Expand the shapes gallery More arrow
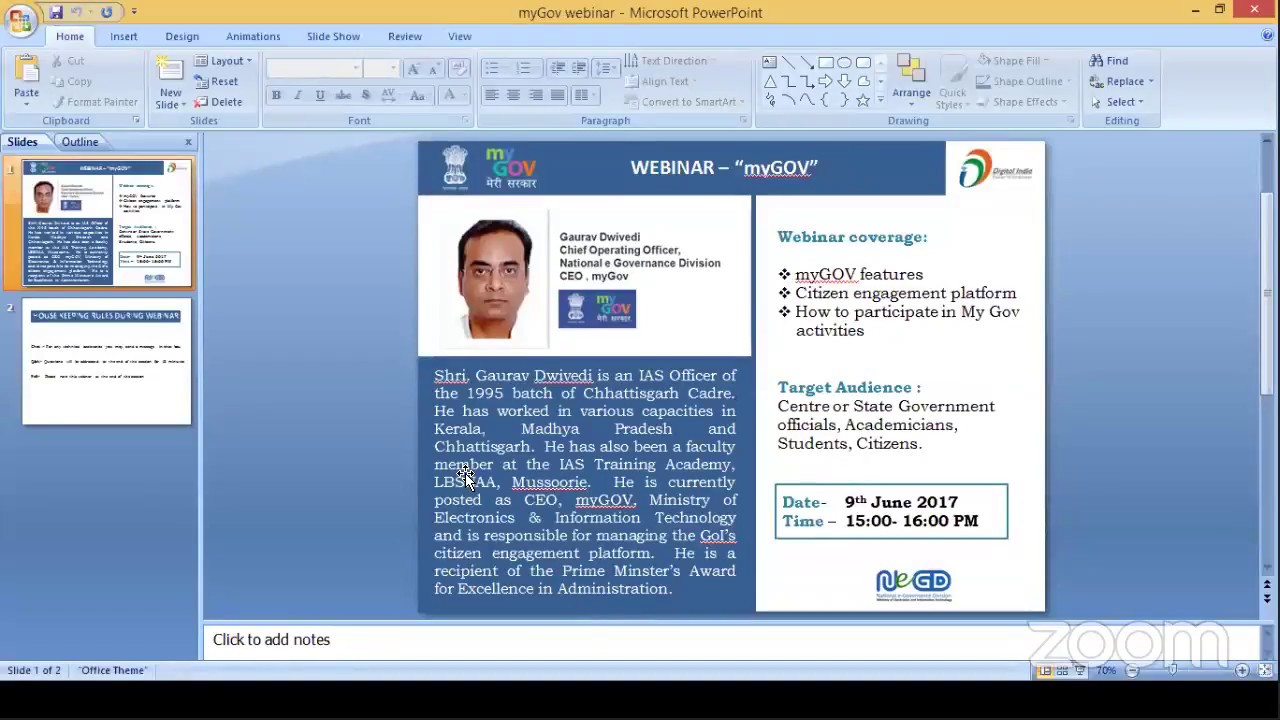The height and width of the screenshot is (720, 1280). click(x=880, y=100)
